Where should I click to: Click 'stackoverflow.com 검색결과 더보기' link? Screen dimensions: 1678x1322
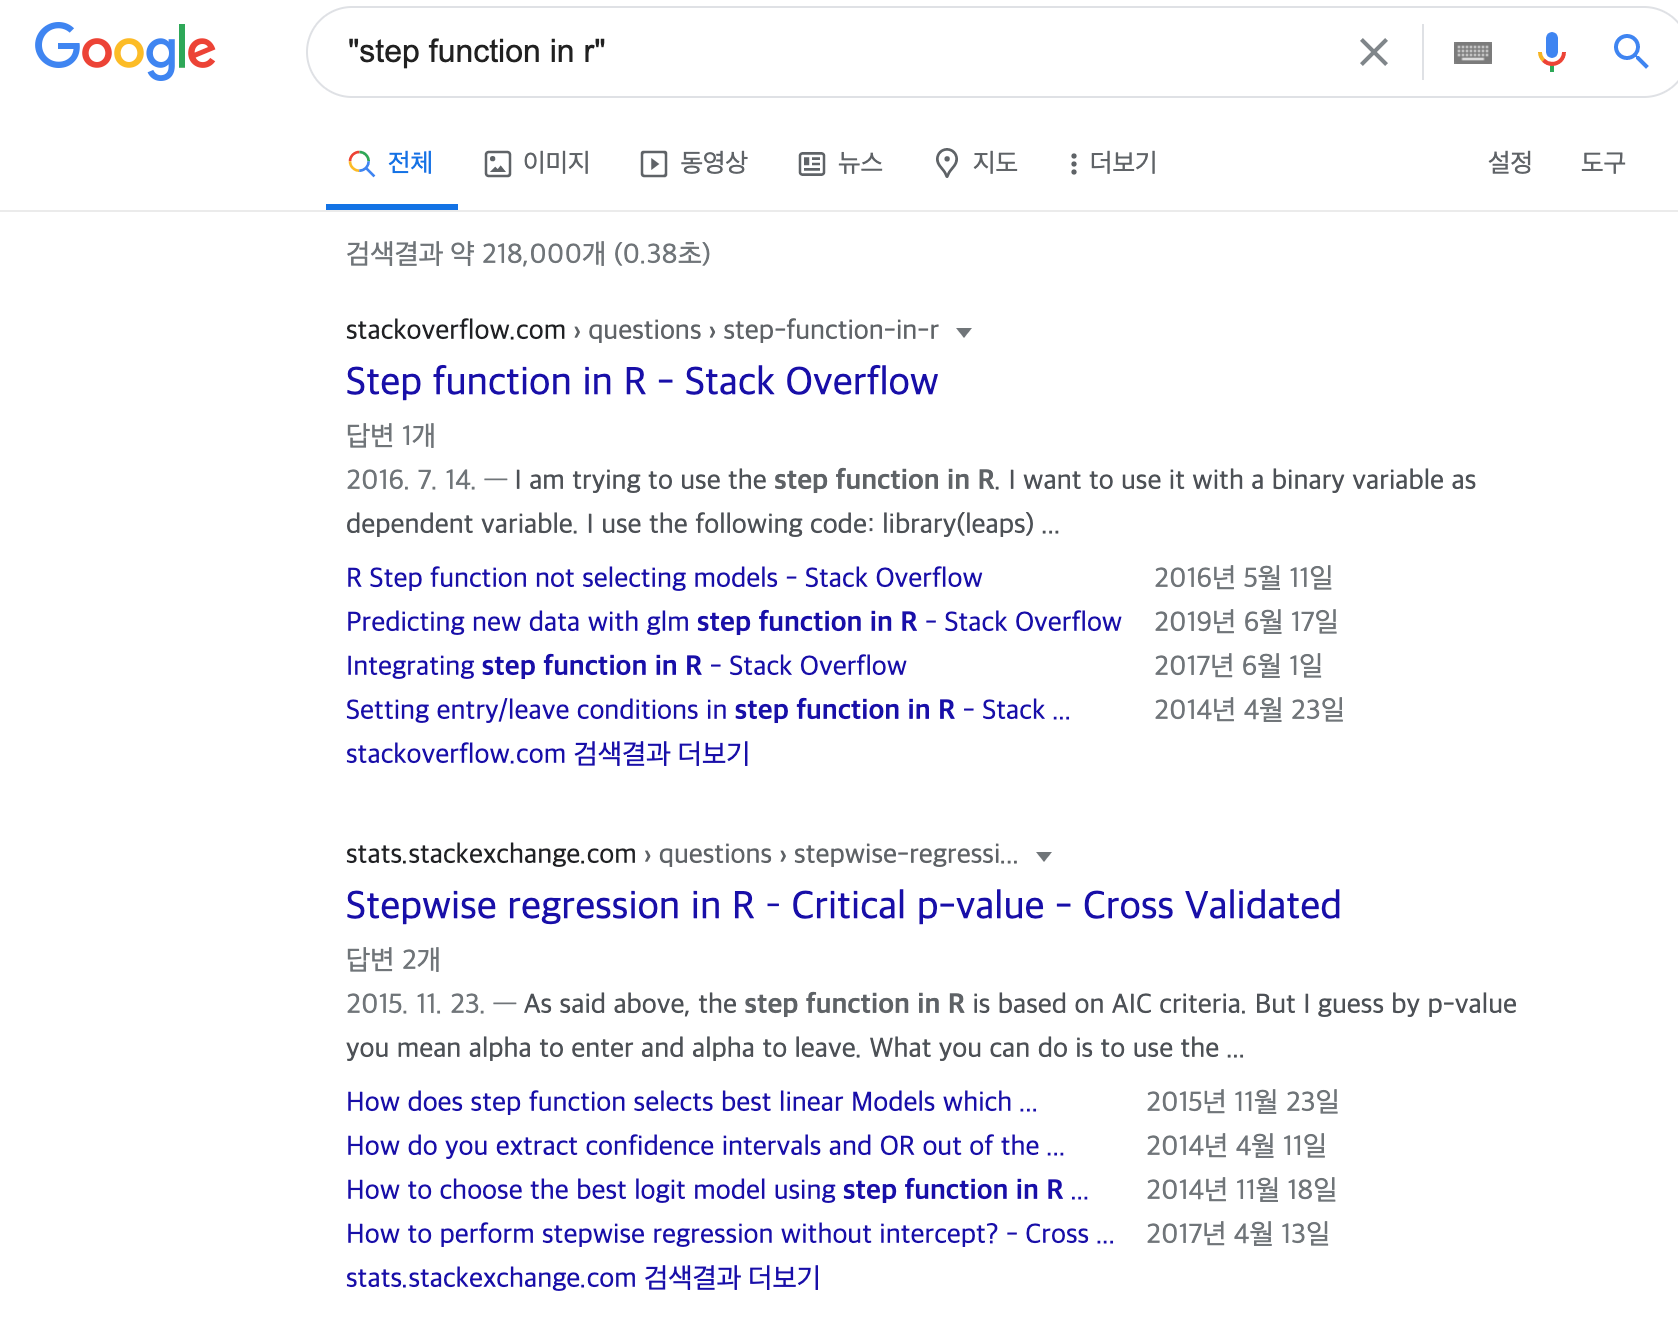(x=548, y=754)
